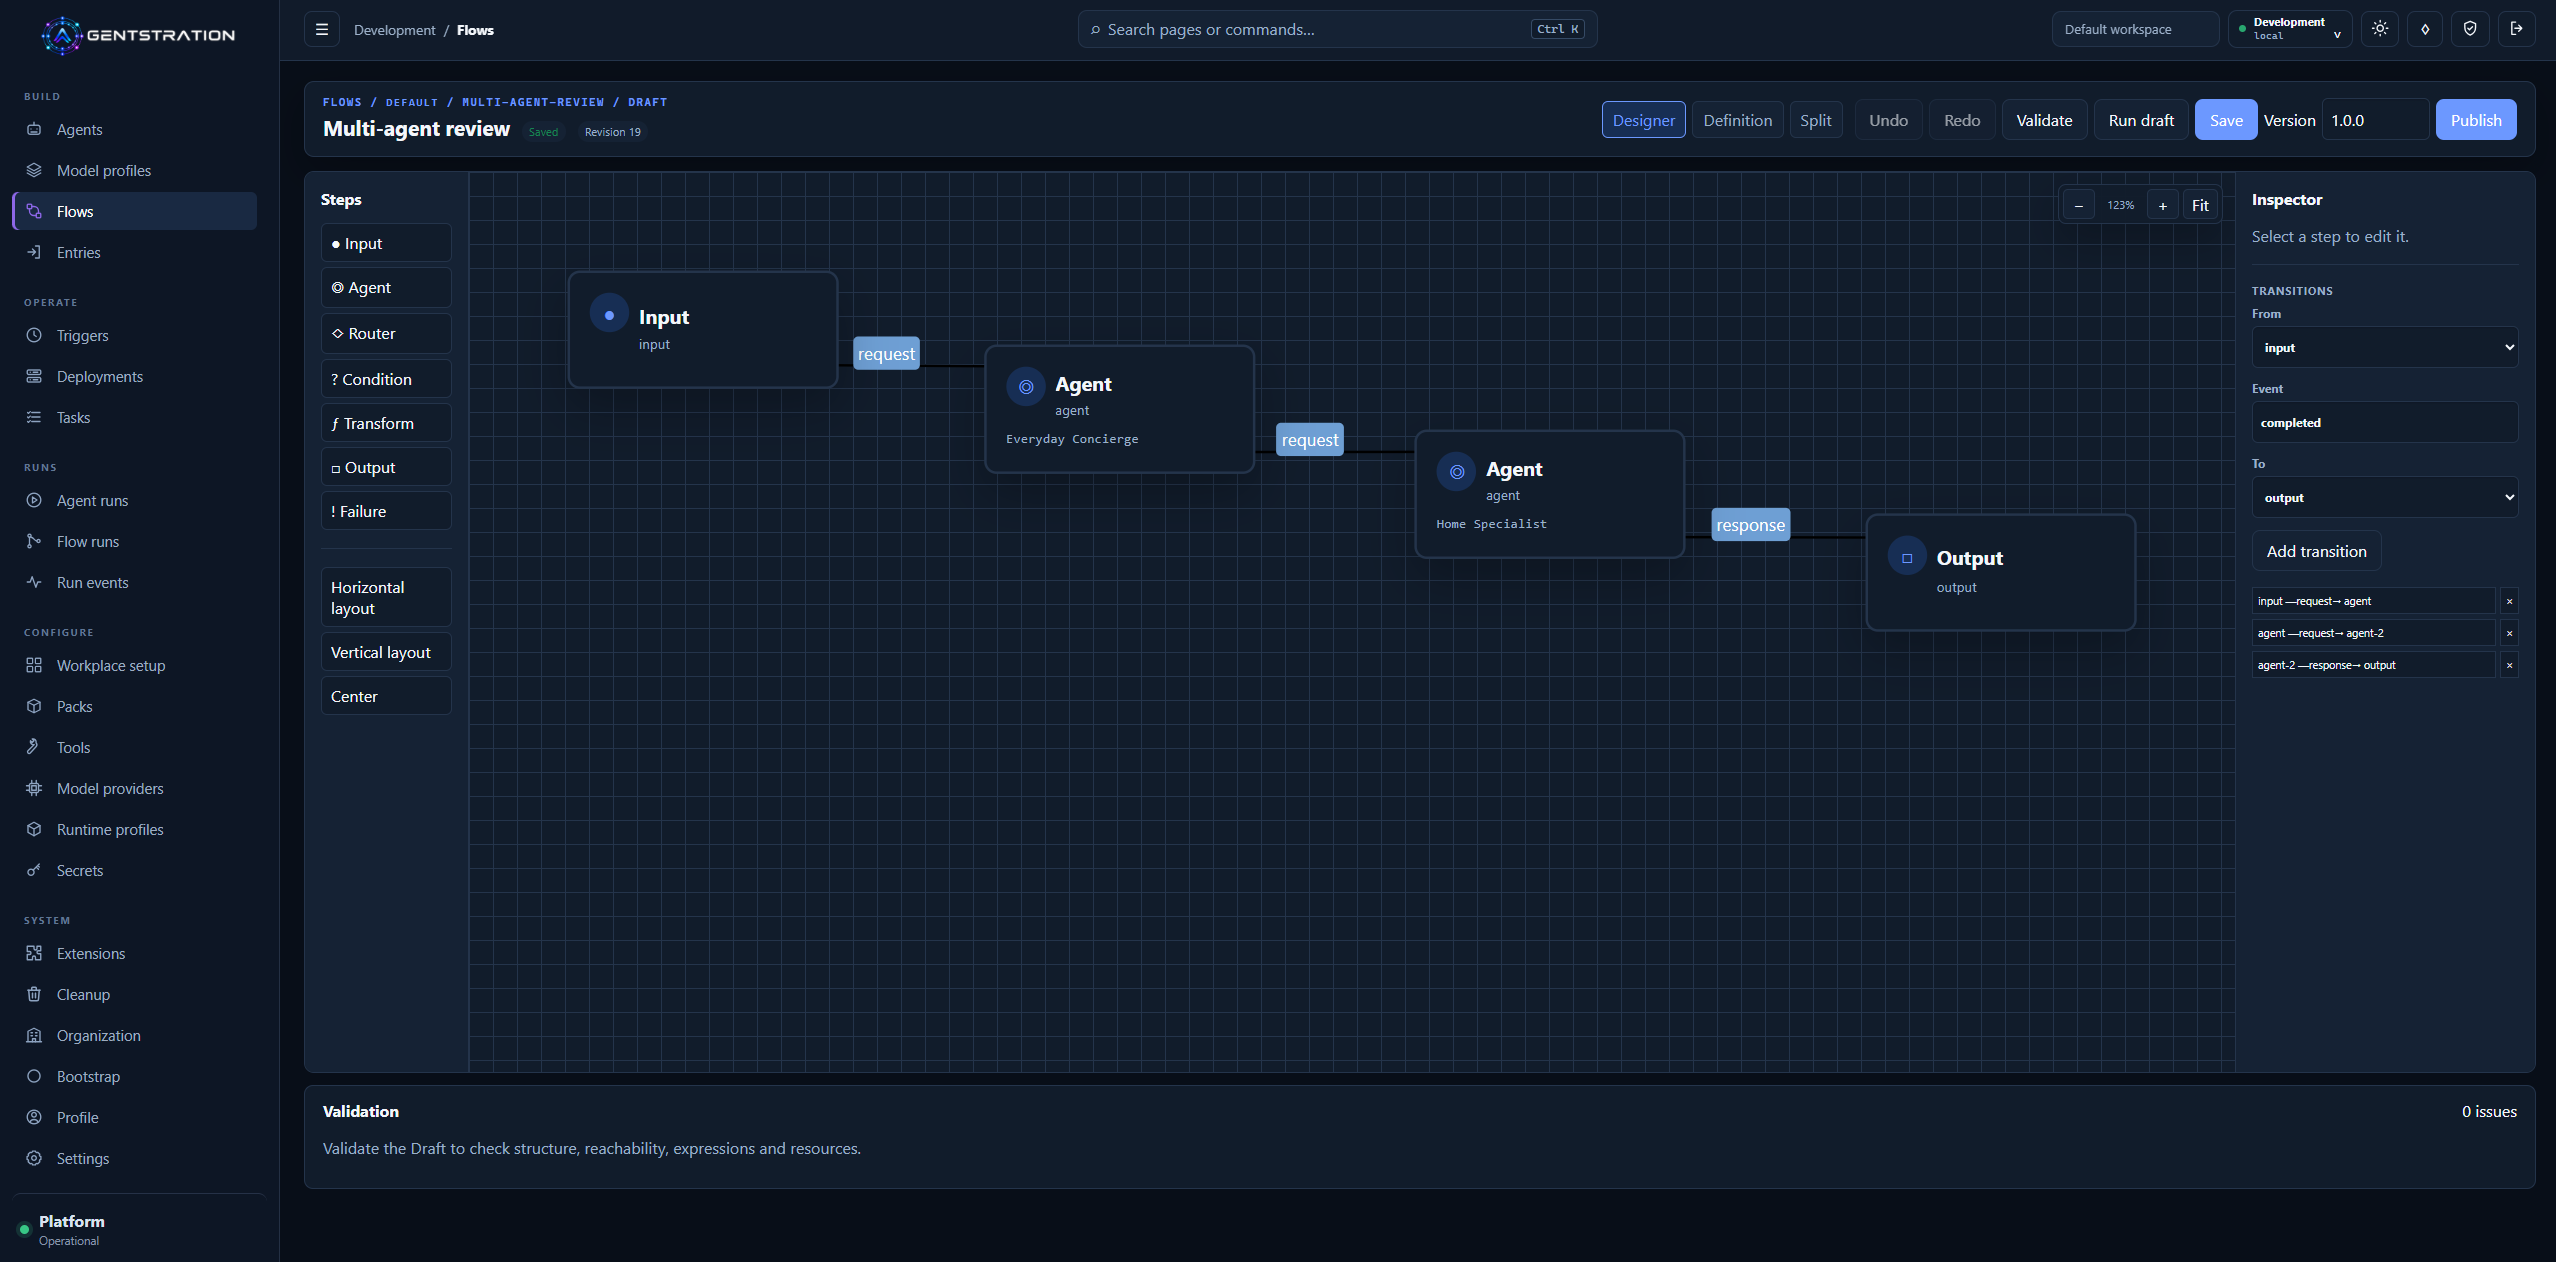Open Runtime profiles page
The image size is (2556, 1262).
click(134, 829)
